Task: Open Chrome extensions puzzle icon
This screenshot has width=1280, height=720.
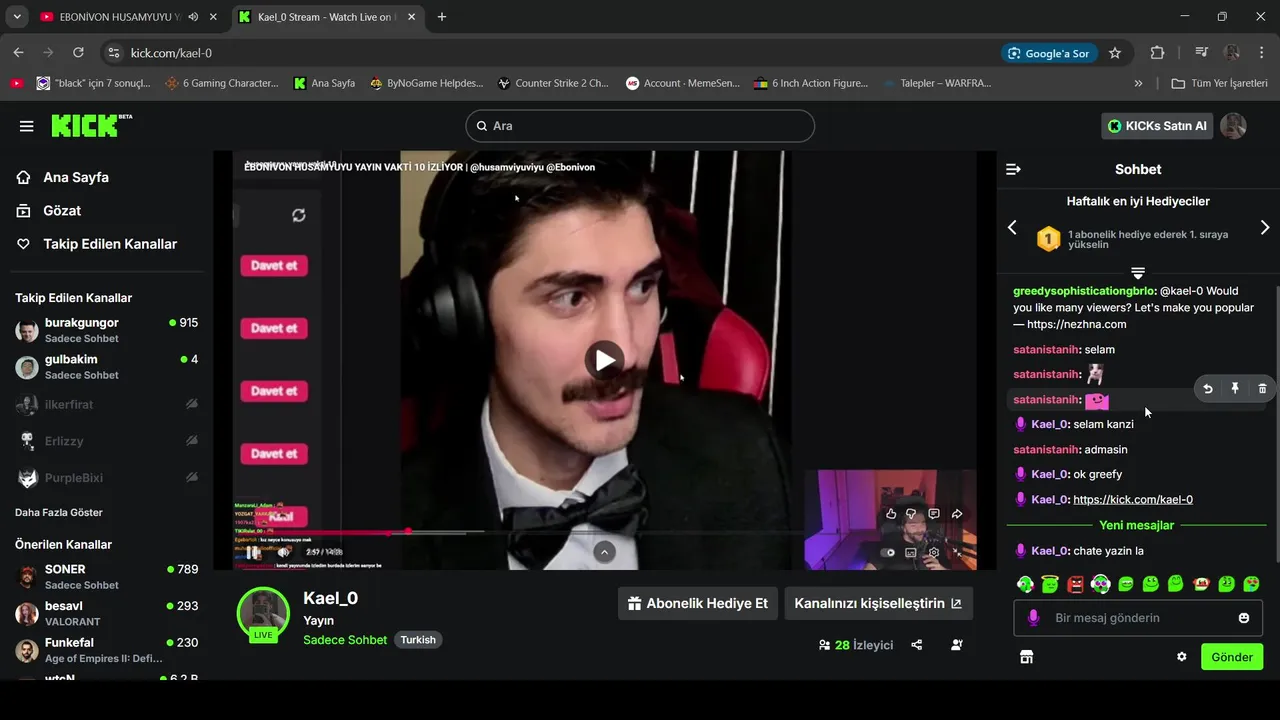Action: (1157, 53)
